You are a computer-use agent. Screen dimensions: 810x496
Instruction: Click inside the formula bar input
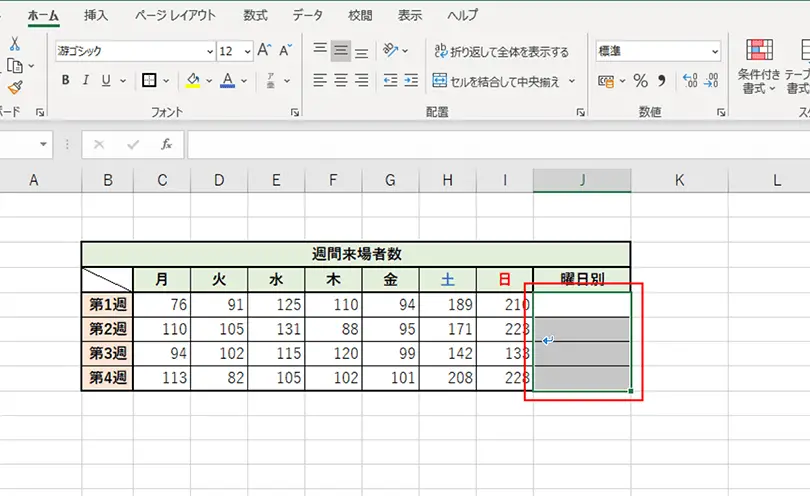pyautogui.click(x=499, y=145)
